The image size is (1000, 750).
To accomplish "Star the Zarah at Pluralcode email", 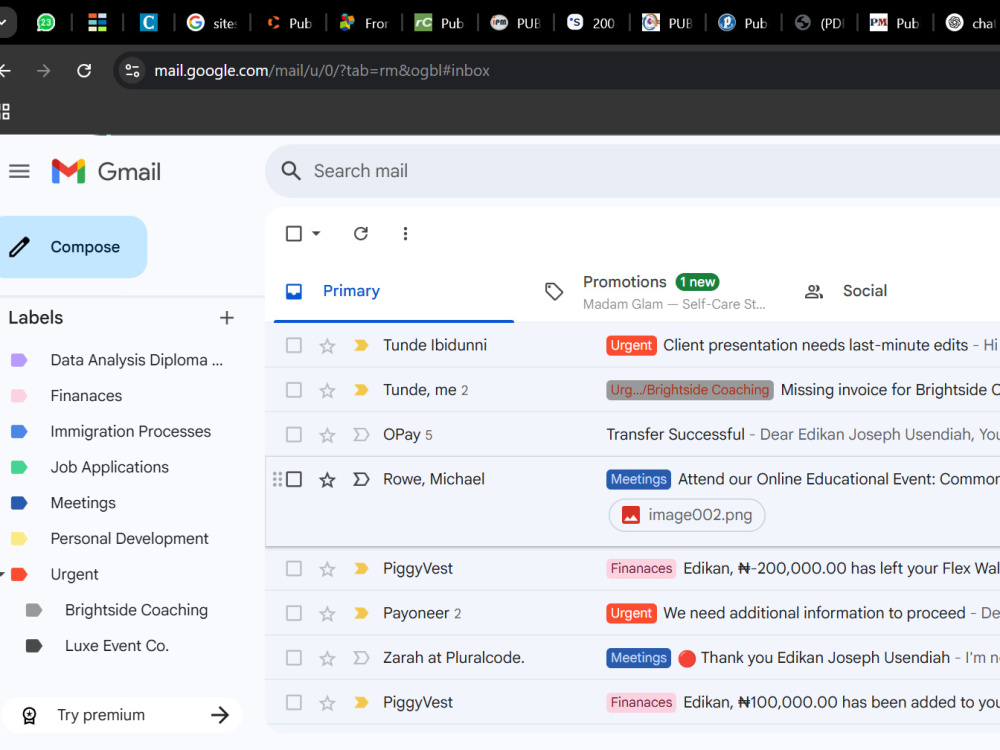I will coord(327,658).
